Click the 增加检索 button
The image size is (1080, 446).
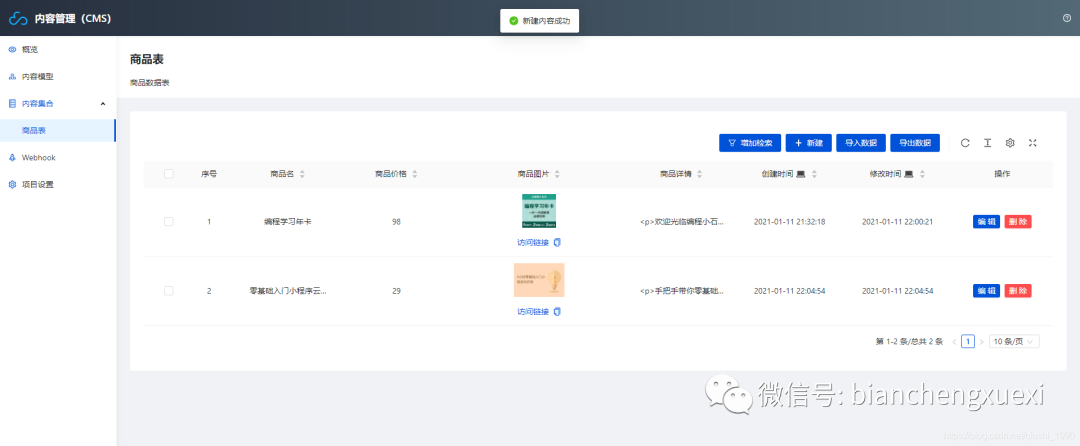749,142
